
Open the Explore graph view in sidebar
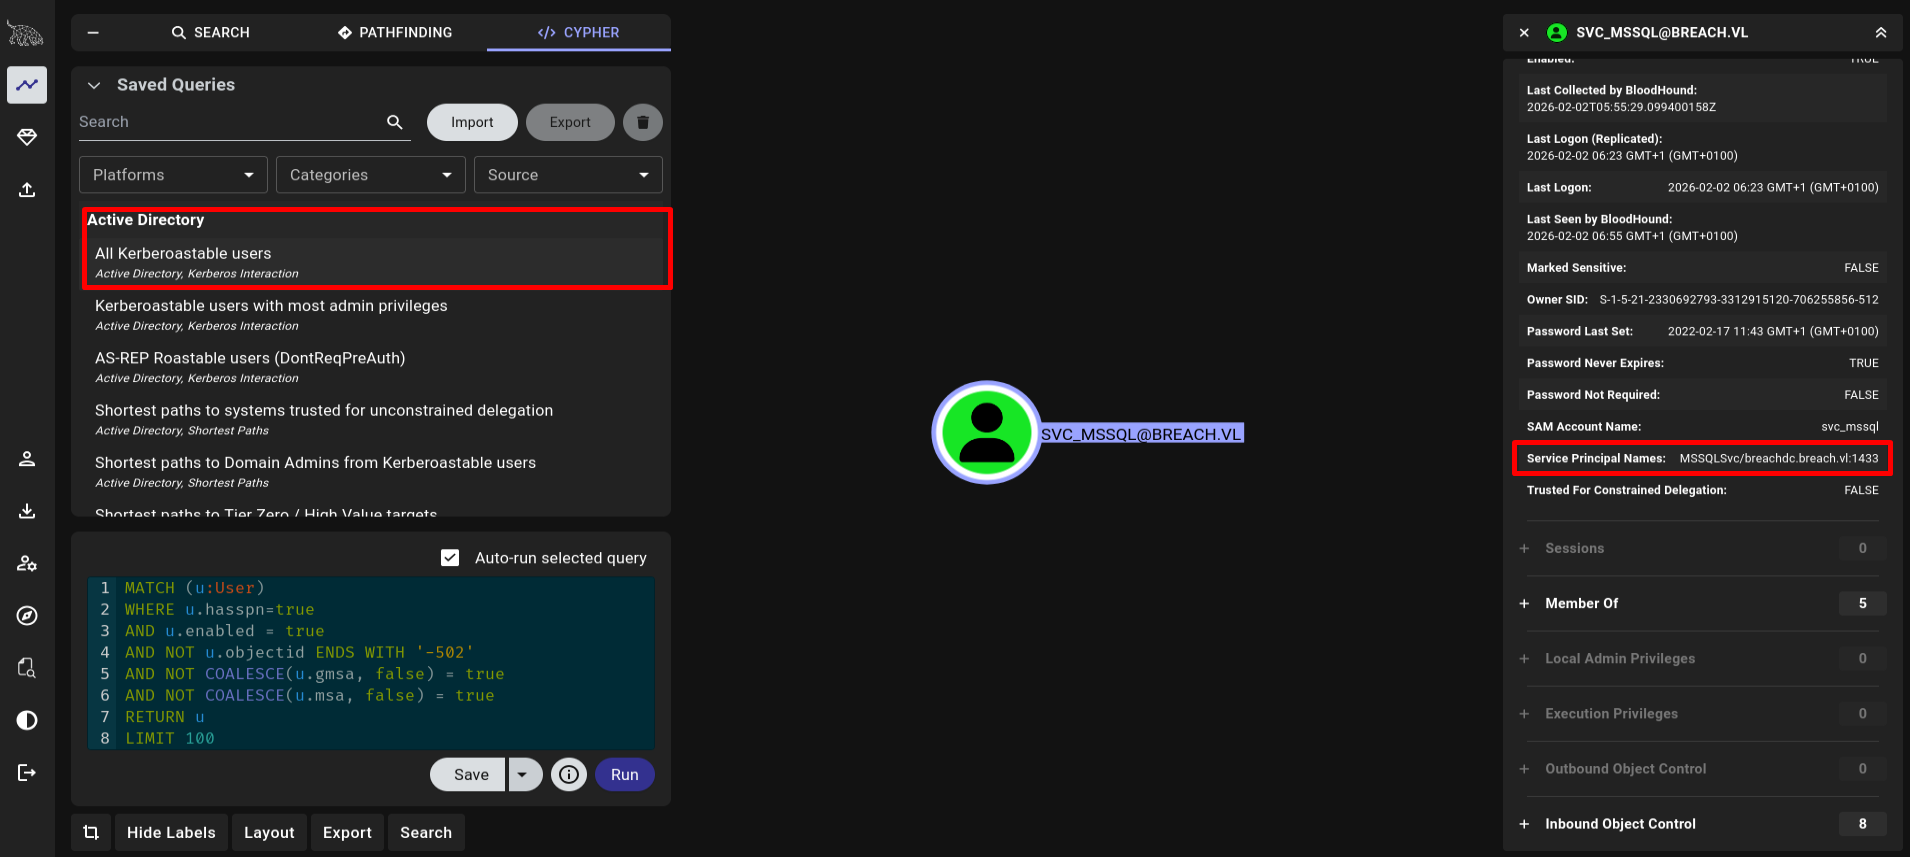click(27, 85)
